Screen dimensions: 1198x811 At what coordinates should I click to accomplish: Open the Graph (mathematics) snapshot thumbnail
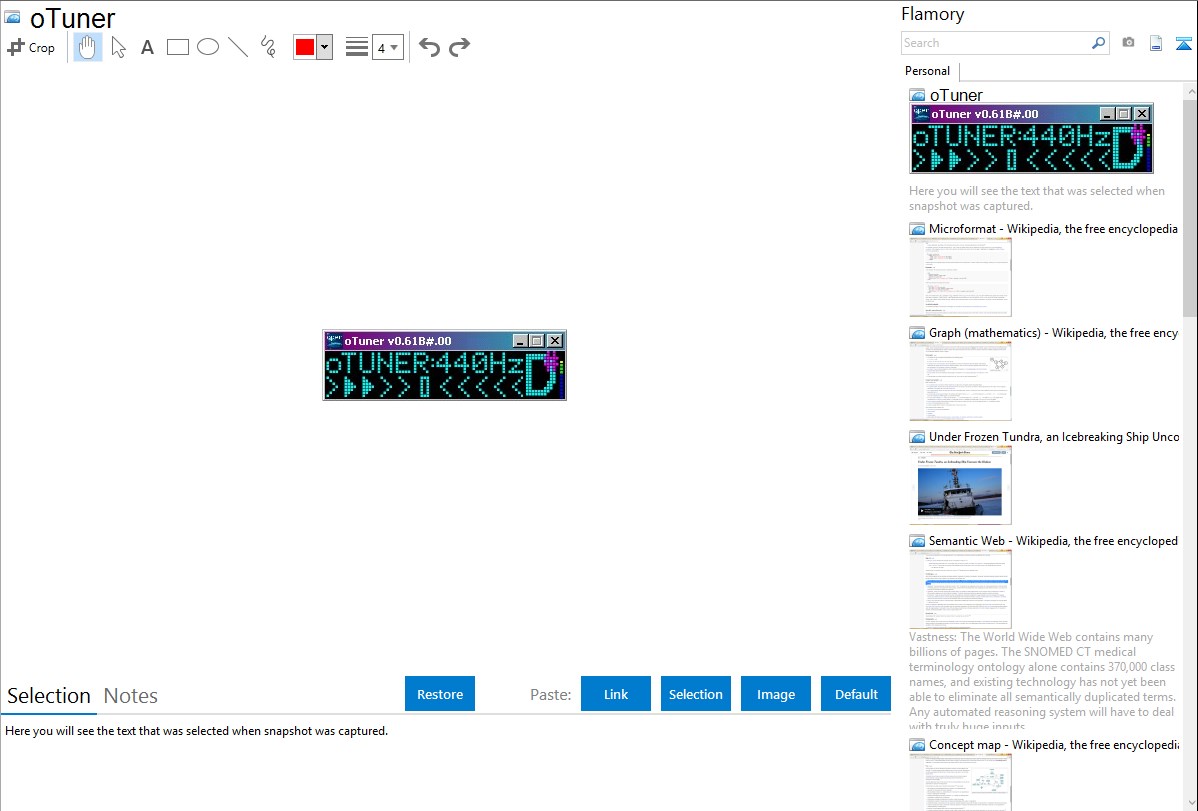tap(960, 381)
